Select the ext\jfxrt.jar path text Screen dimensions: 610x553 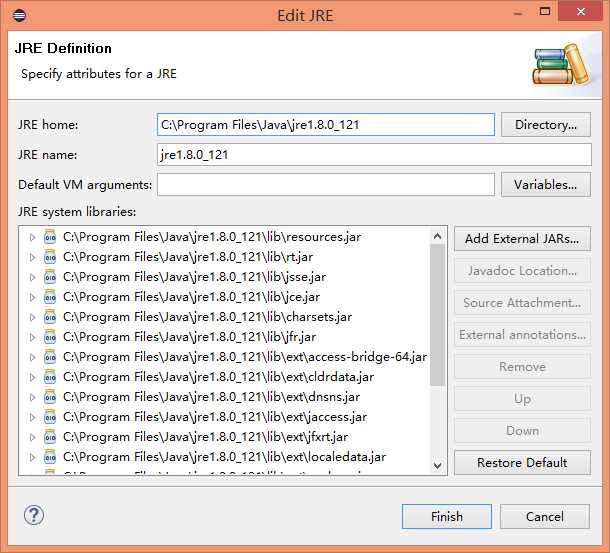click(x=205, y=437)
